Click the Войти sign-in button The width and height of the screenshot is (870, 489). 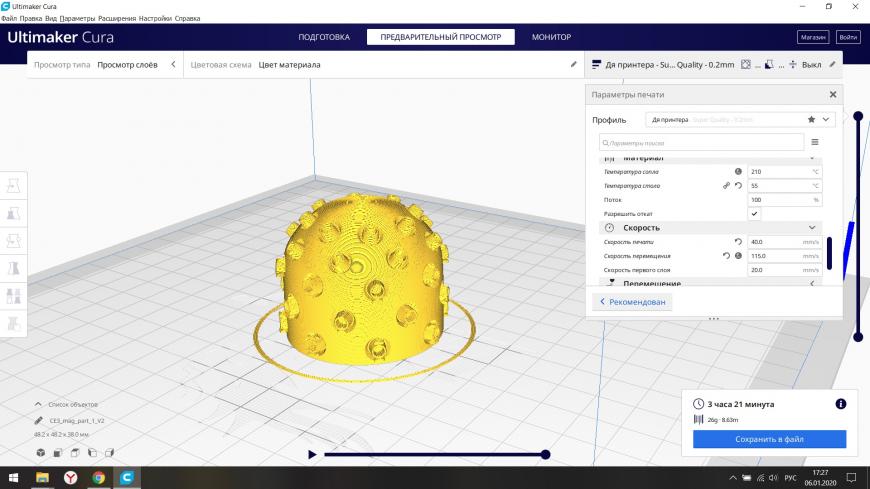(x=848, y=37)
